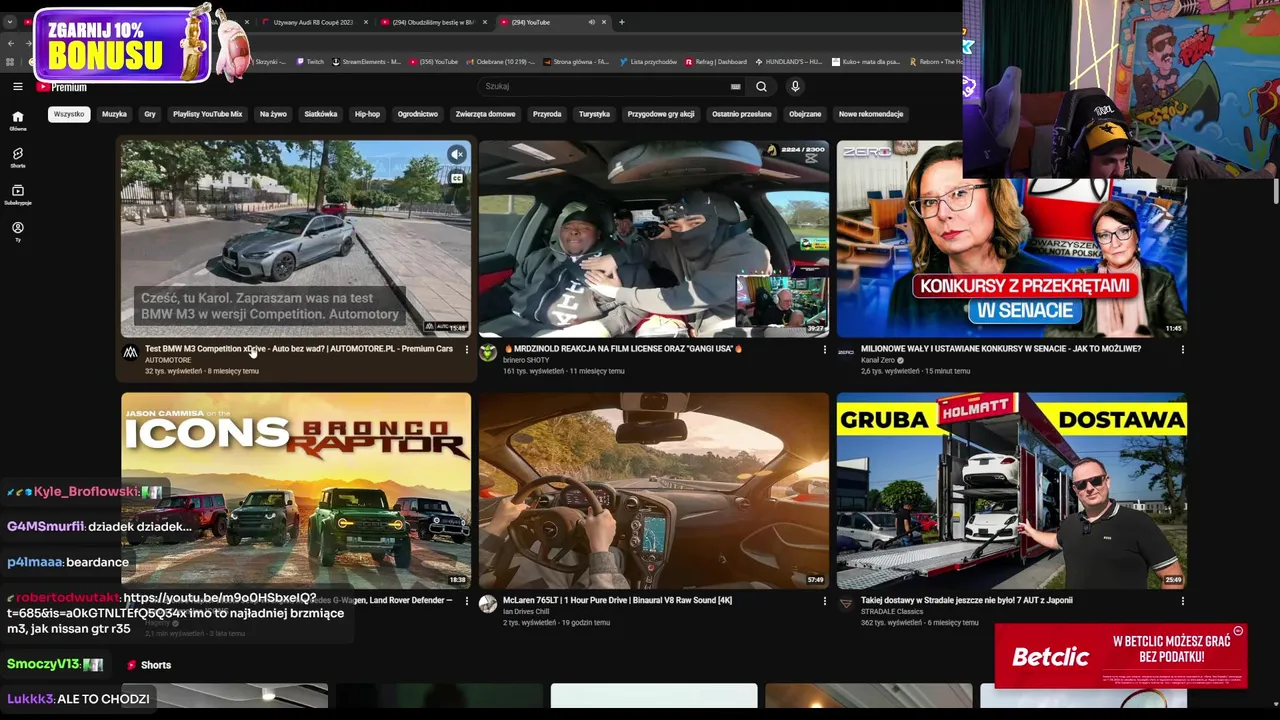
Task: Open options menu for MRDZINOLD REAKCJA video
Action: pyautogui.click(x=824, y=350)
